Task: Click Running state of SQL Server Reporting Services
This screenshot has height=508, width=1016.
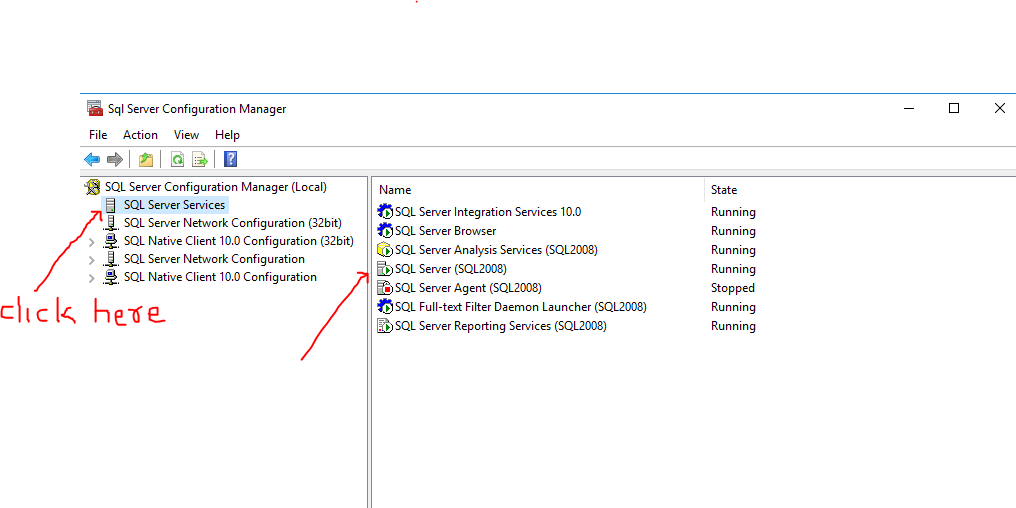Action: click(x=733, y=326)
